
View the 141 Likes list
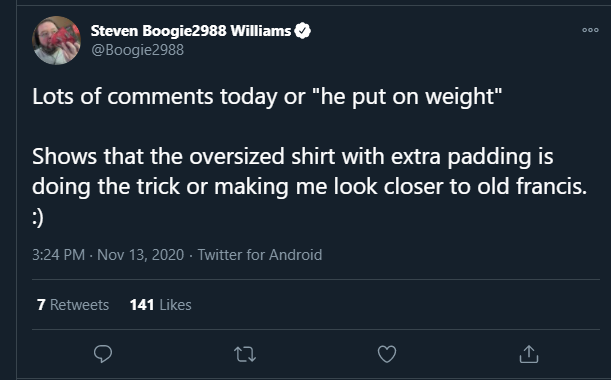click(x=161, y=305)
